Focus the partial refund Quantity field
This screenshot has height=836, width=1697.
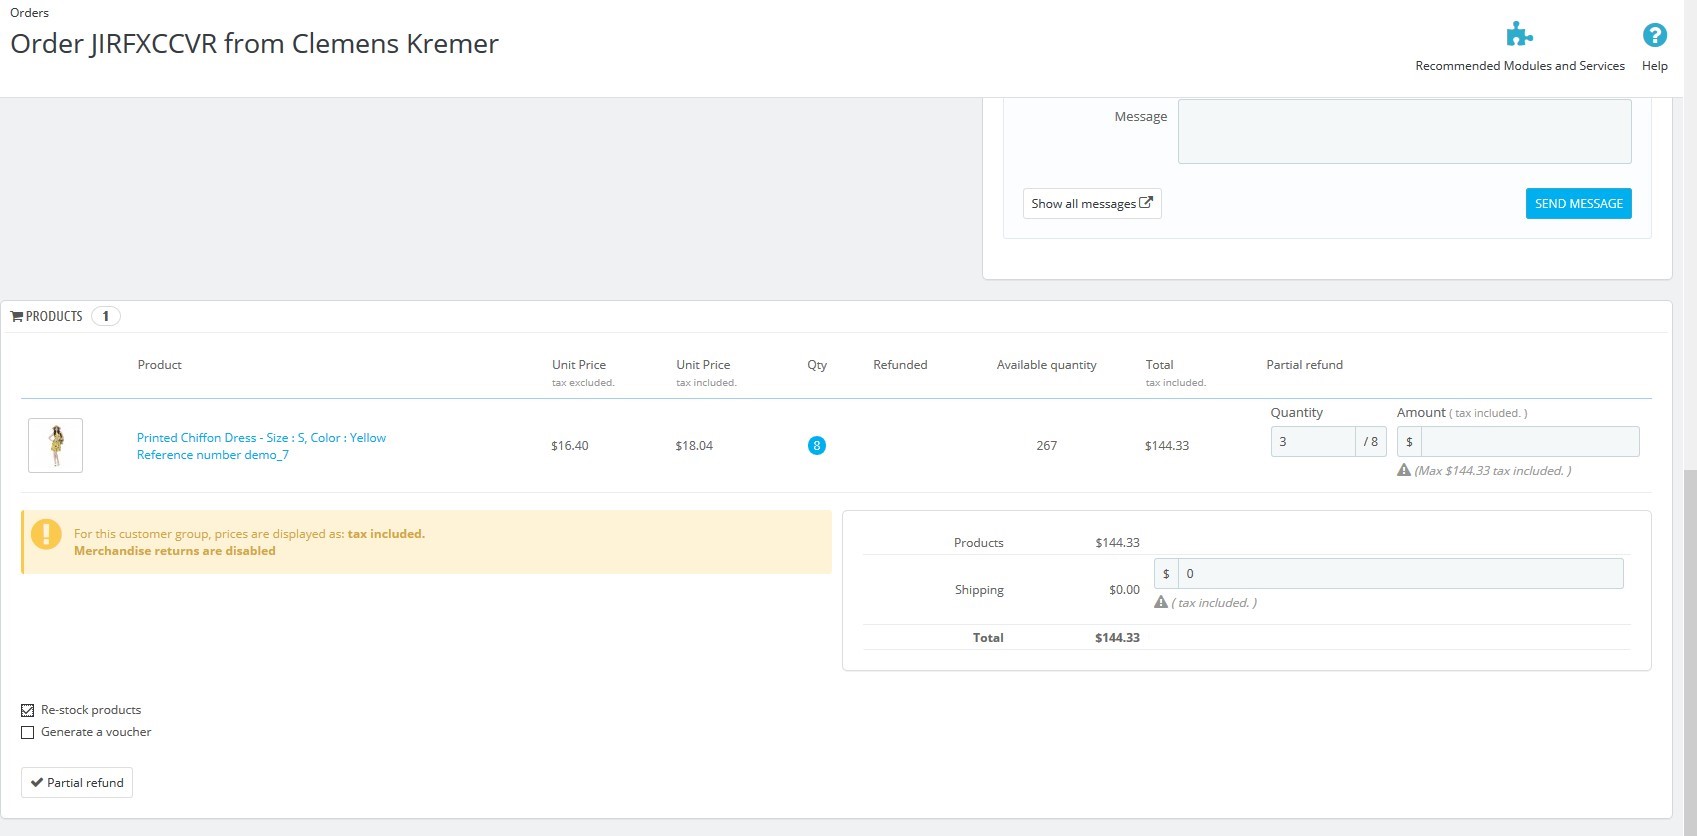(x=1312, y=442)
